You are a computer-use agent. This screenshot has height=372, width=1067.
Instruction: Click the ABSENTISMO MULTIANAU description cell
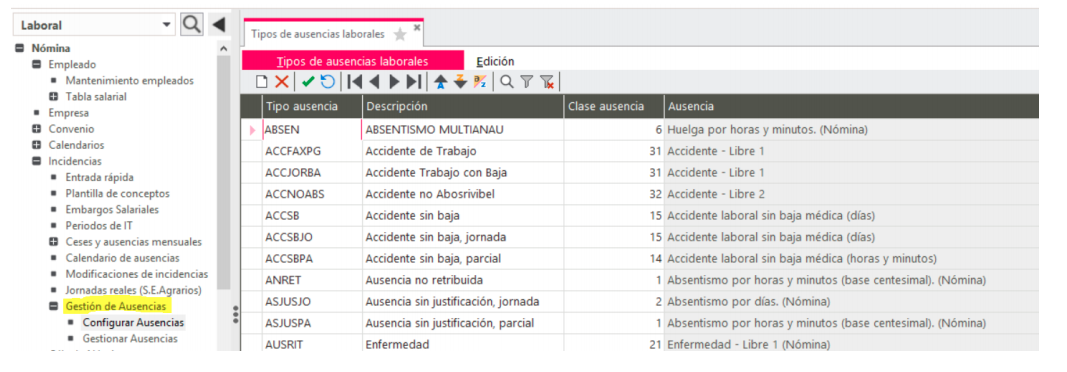[x=463, y=129]
